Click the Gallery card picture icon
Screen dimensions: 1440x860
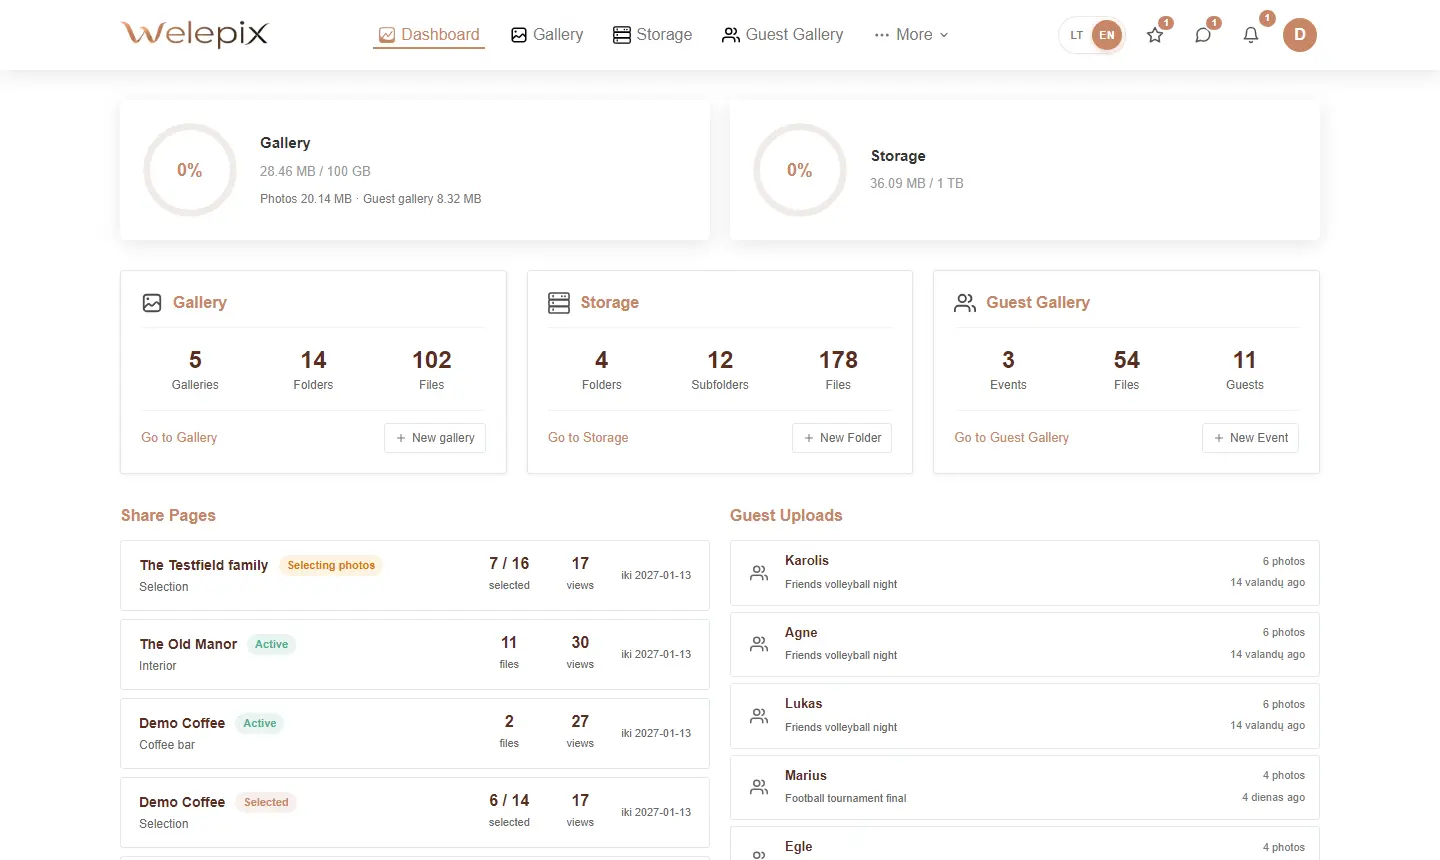pos(152,303)
